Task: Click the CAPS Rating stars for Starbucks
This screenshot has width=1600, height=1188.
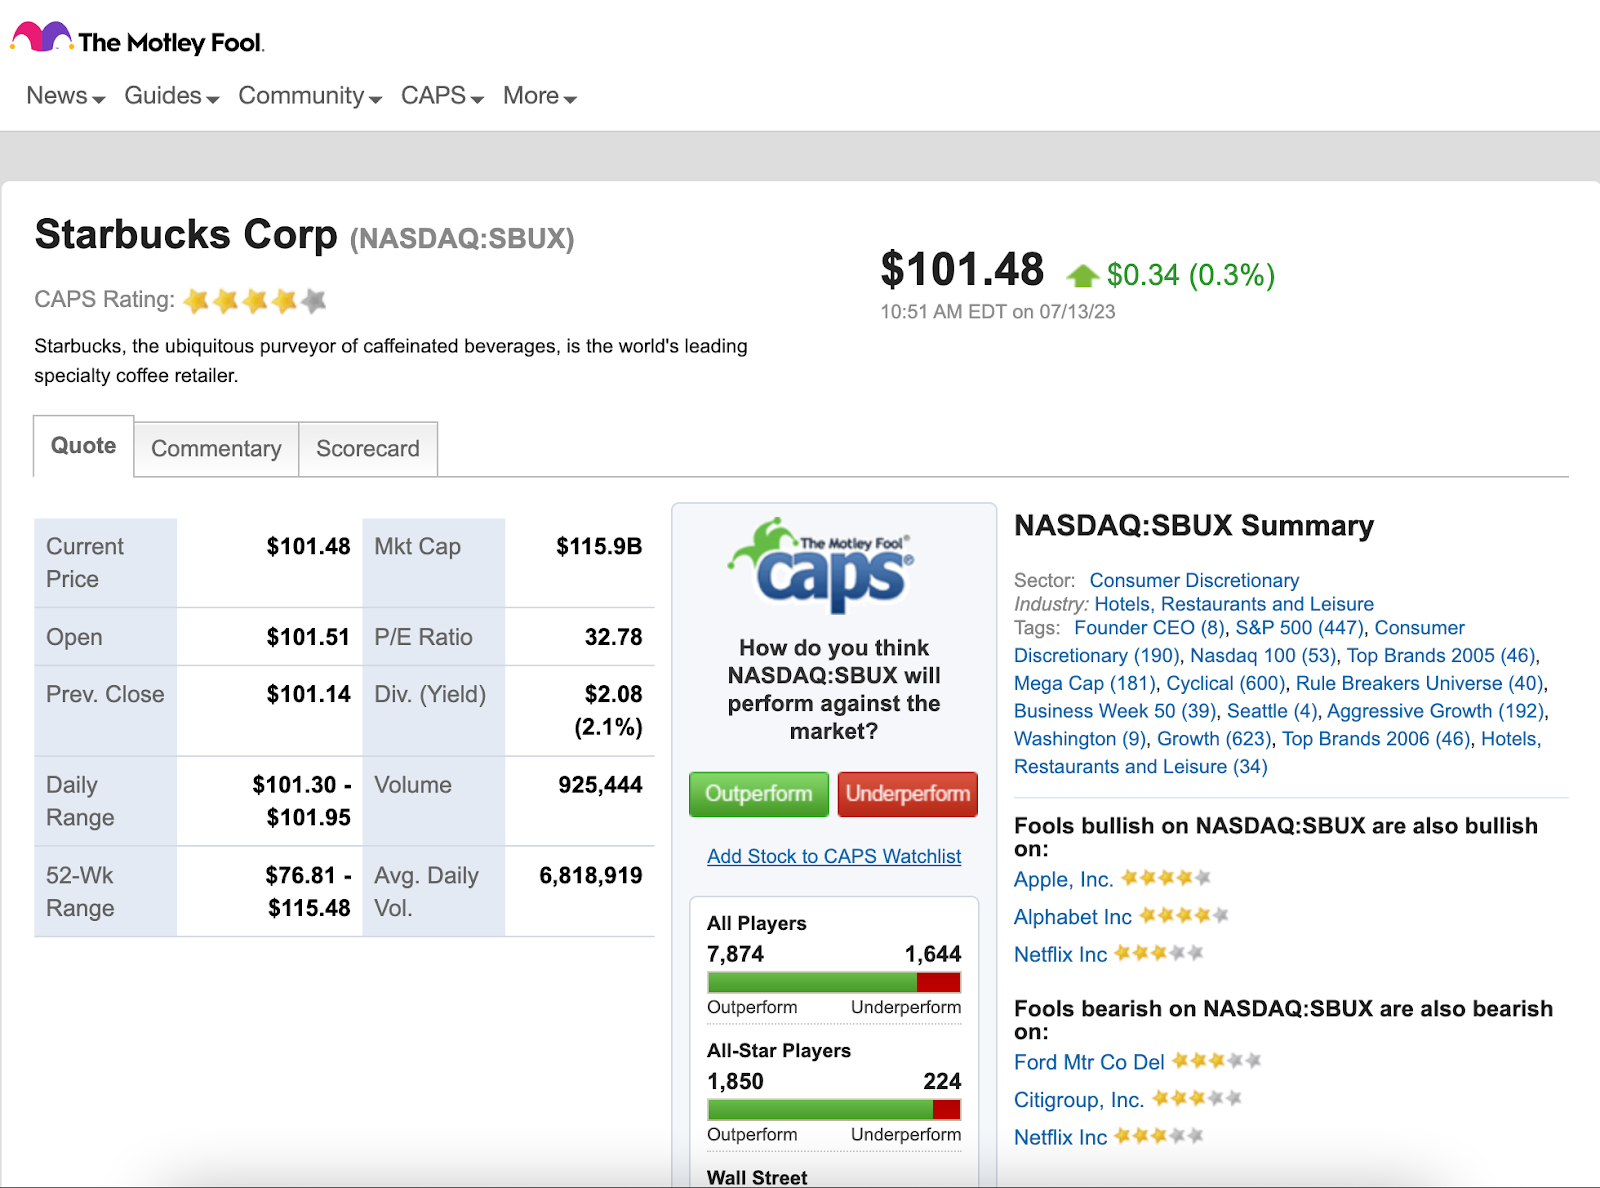Action: pyautogui.click(x=255, y=300)
